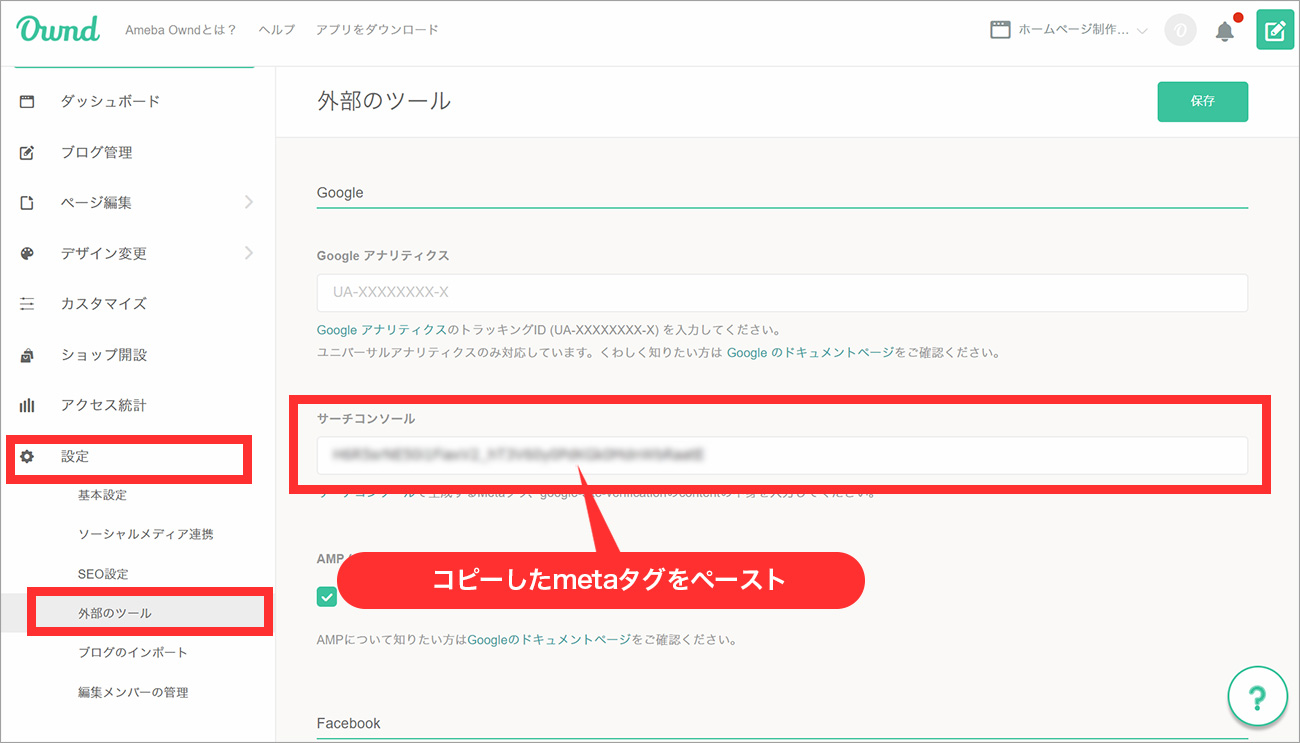Open the green help question mark
This screenshot has width=1300, height=743.
pos(1258,696)
